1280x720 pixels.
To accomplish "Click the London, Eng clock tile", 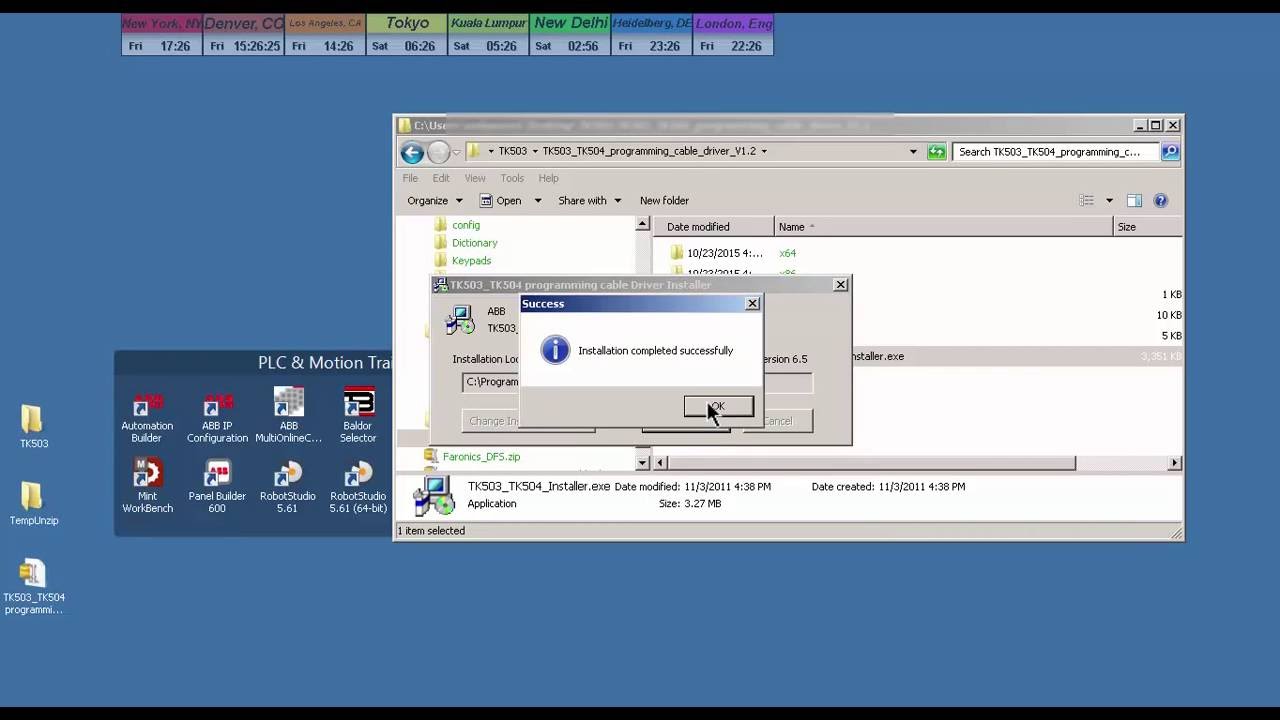I will point(733,35).
